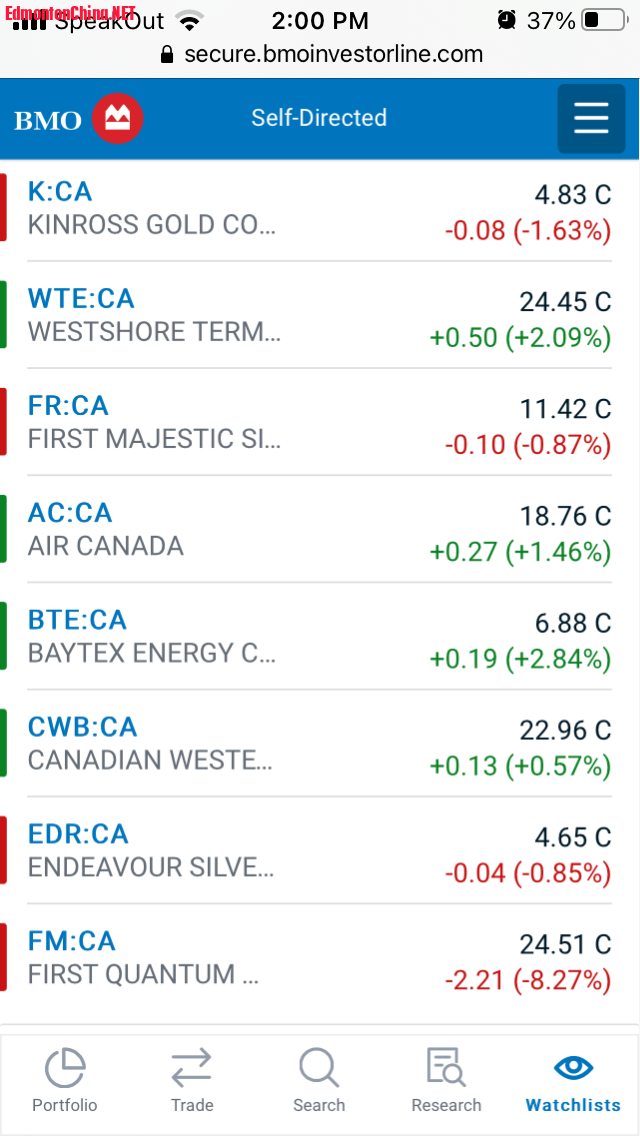Open the AC:CA Air Canada ticker
Screen dimensions: 640x1136
point(70,512)
